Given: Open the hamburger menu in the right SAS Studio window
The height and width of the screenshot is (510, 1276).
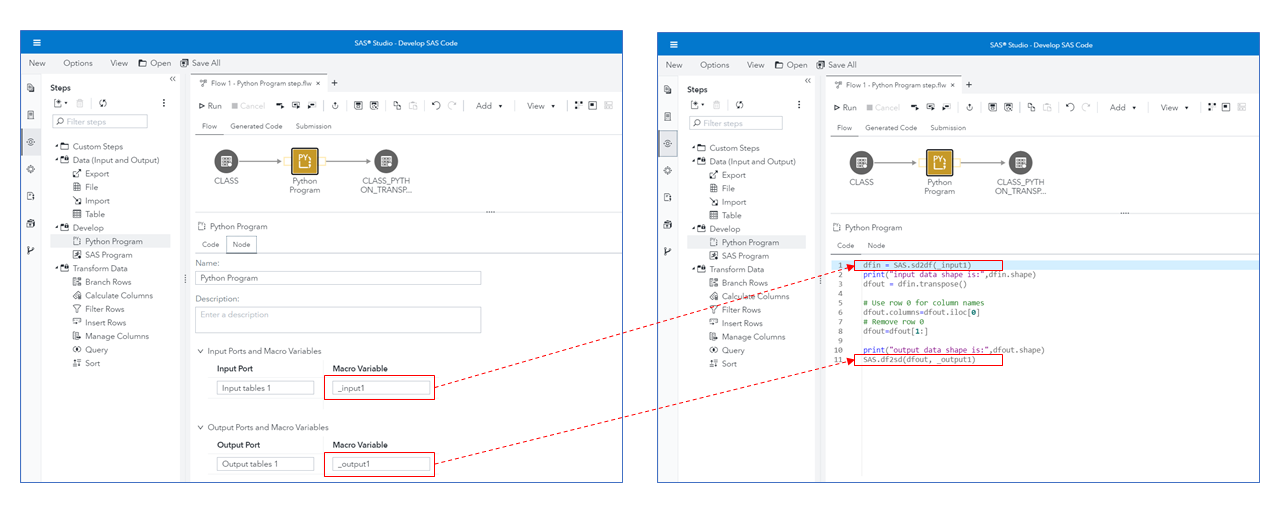Looking at the screenshot, I should click(673, 45).
